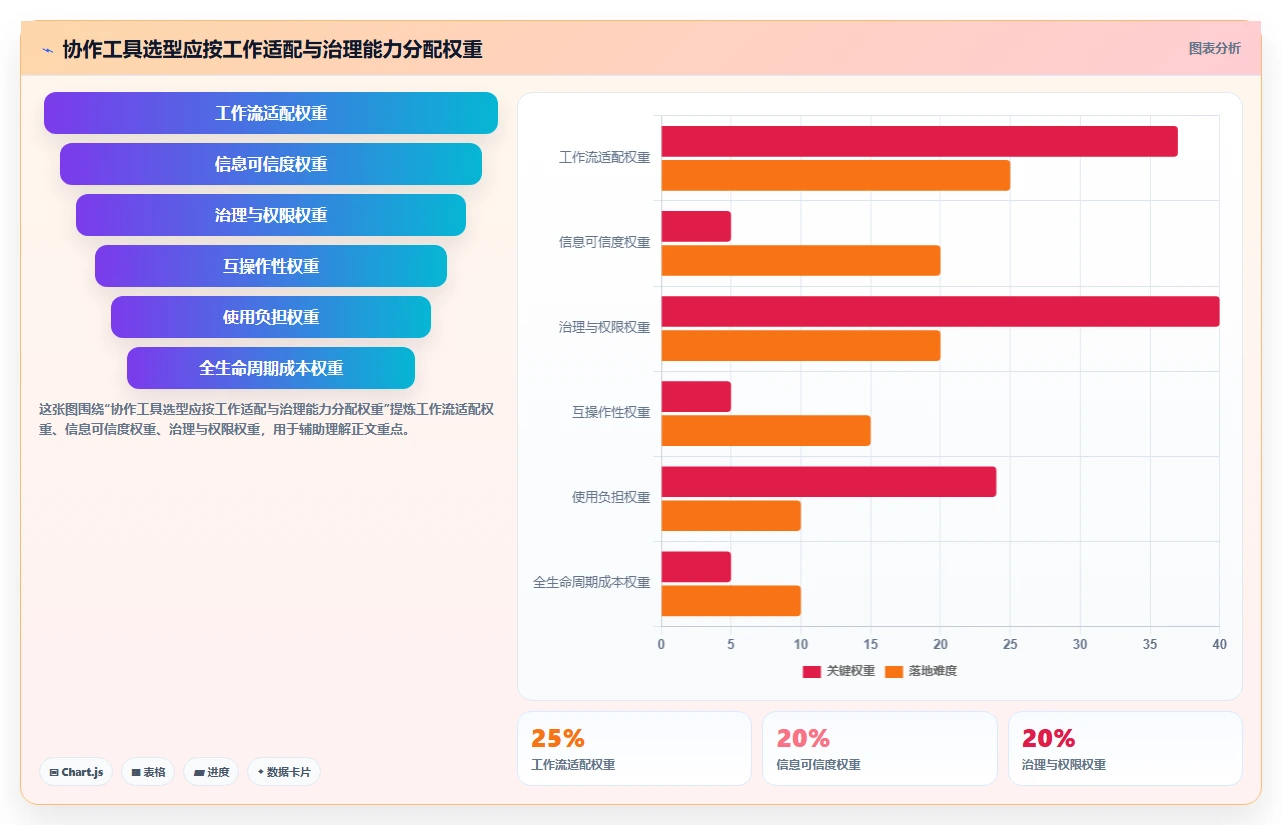Image resolution: width=1282 pixels, height=825 pixels.
Task: Select the 互操作性权重 funnel bar
Action: coord(271,266)
